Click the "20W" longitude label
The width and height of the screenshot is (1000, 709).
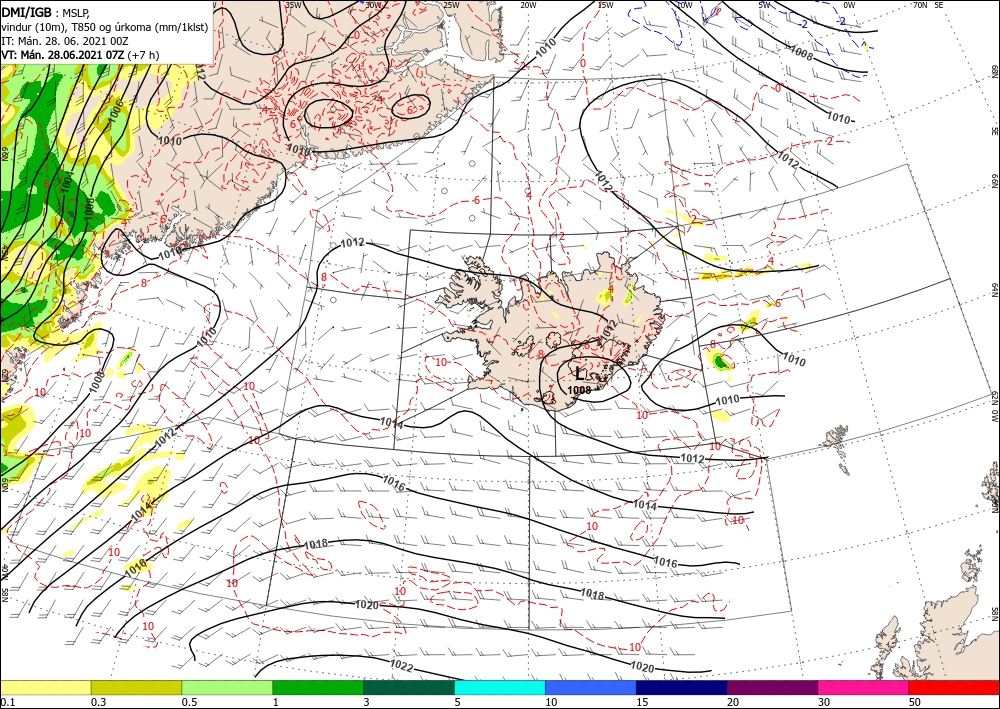point(529,4)
